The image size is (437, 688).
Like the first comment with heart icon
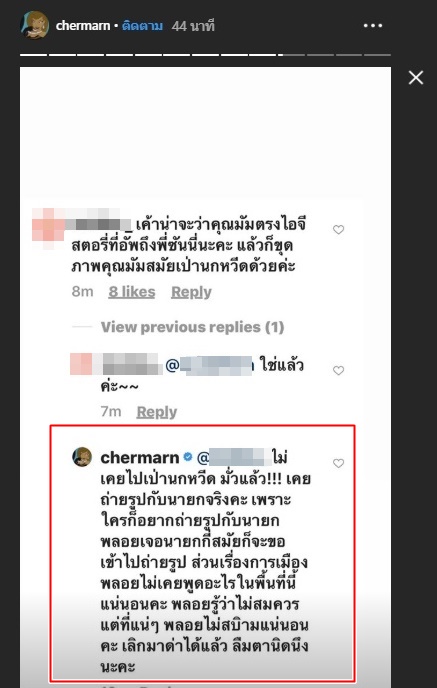pyautogui.click(x=338, y=229)
